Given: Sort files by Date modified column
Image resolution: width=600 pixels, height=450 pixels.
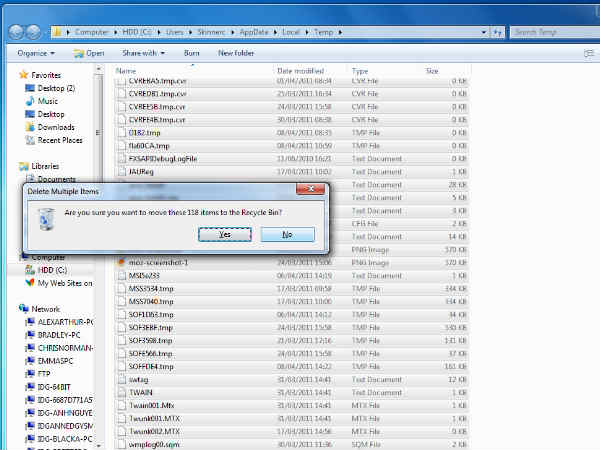Looking at the screenshot, I should pyautogui.click(x=299, y=72).
